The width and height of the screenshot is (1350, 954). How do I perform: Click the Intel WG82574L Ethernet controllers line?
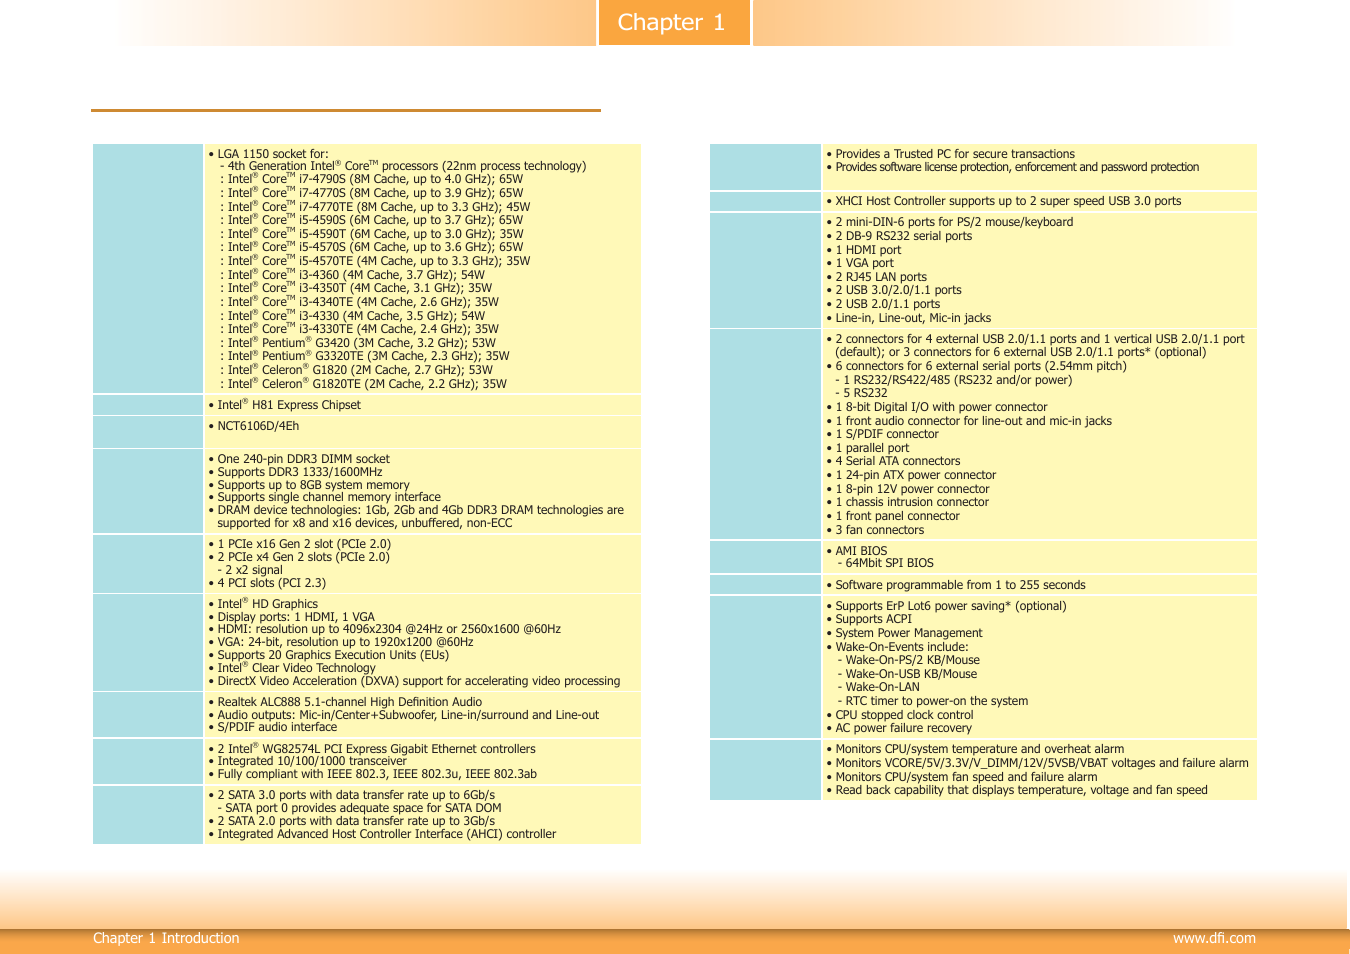pyautogui.click(x=372, y=749)
